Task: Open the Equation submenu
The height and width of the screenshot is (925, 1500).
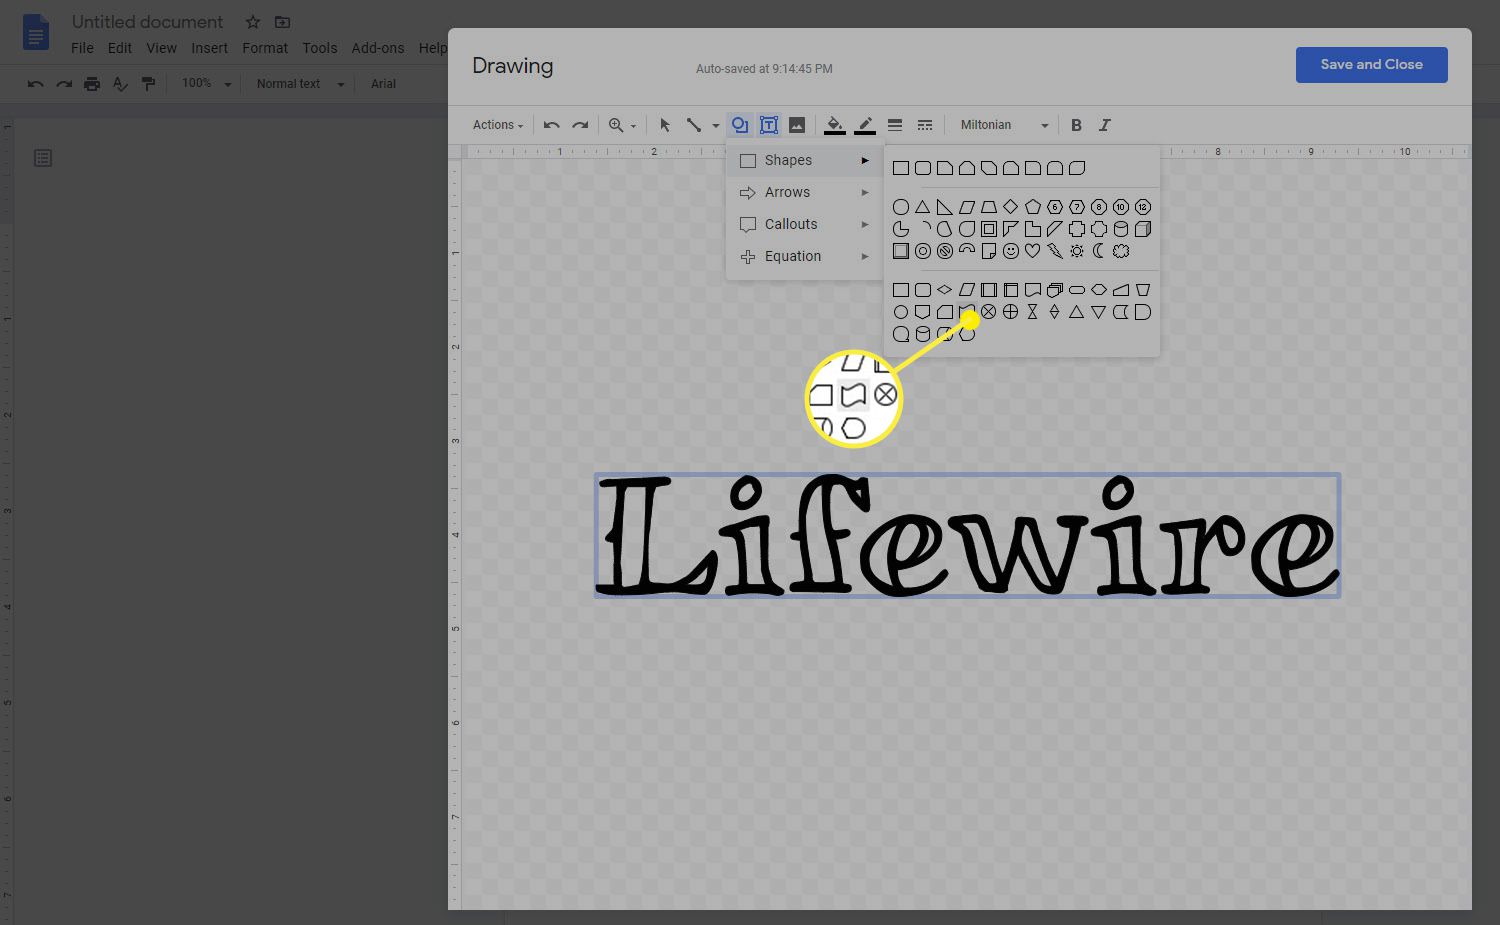Action: (804, 256)
